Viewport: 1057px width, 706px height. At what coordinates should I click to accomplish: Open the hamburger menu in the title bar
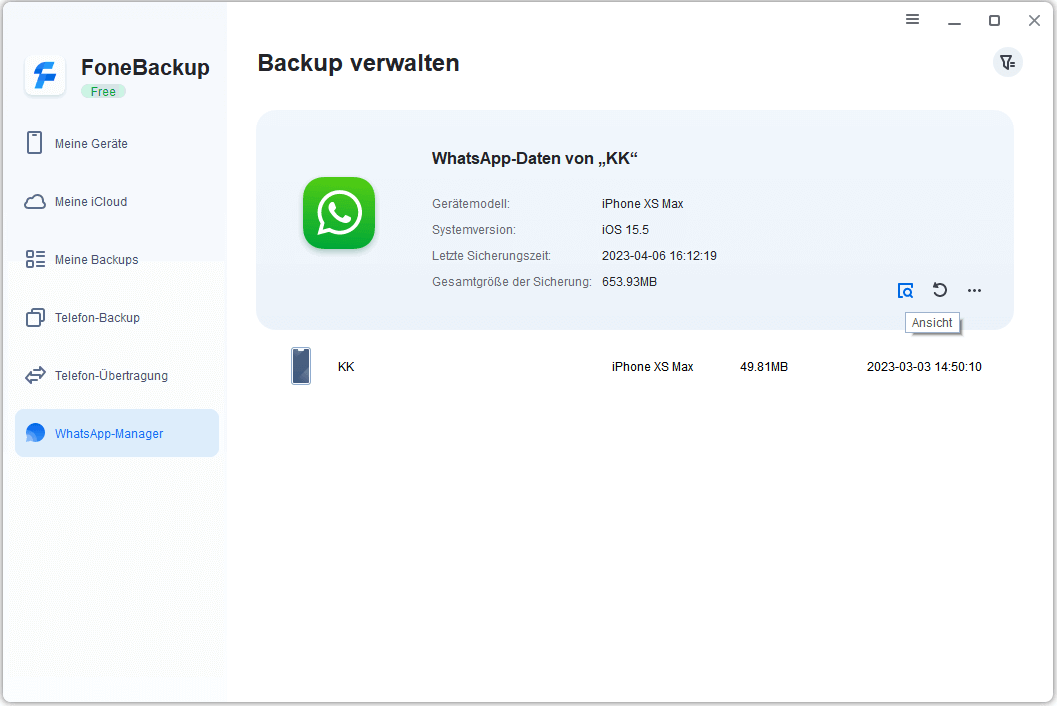[912, 20]
